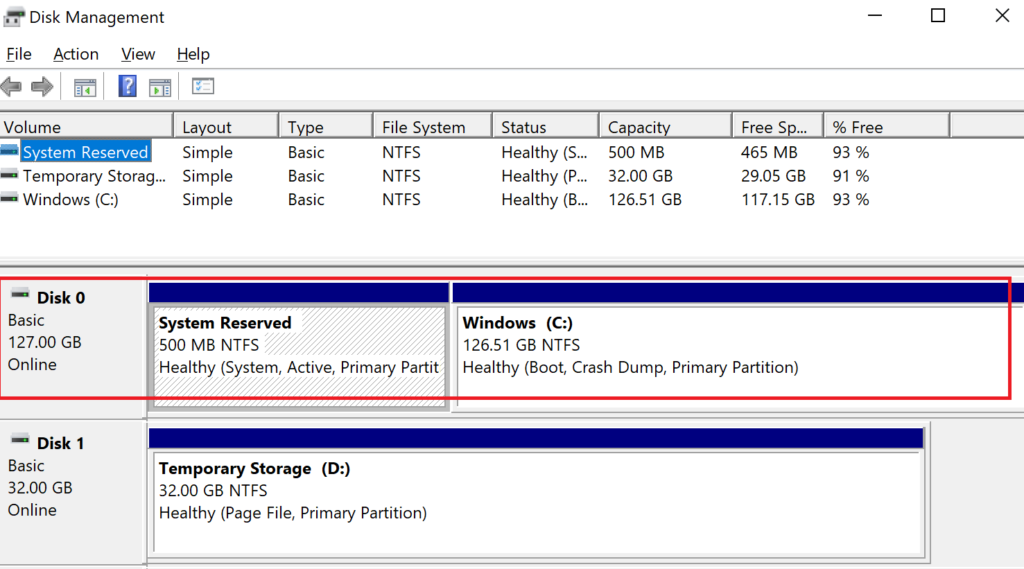Click the 500 MB capacity cell
The height and width of the screenshot is (569, 1024).
click(636, 152)
